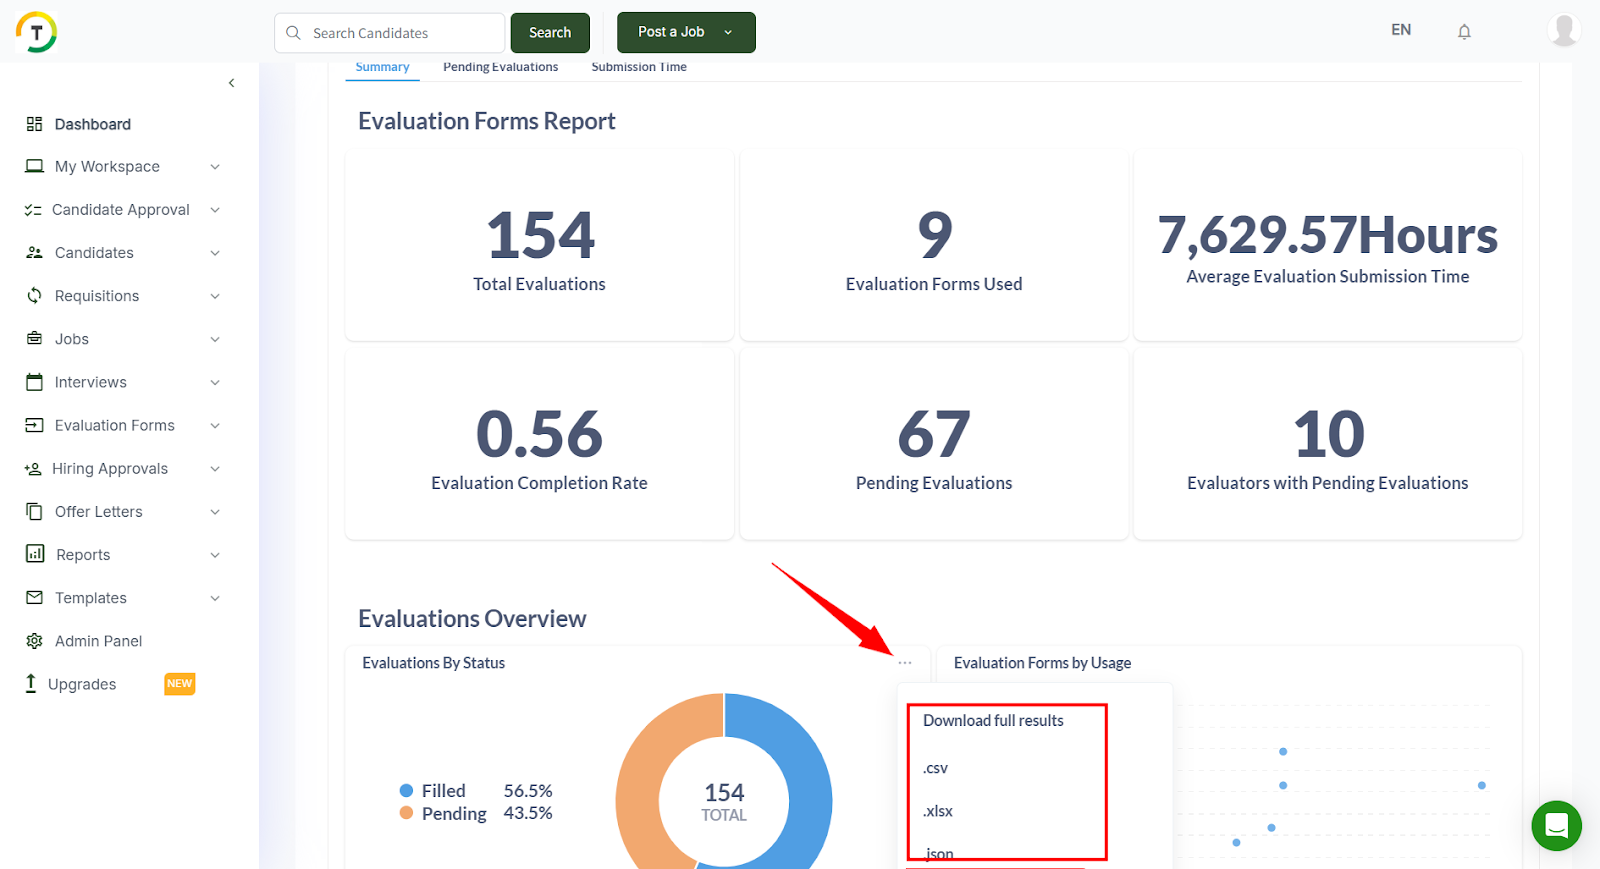This screenshot has width=1600, height=869.
Task: Click the Search Candidates input field
Action: tap(400, 33)
